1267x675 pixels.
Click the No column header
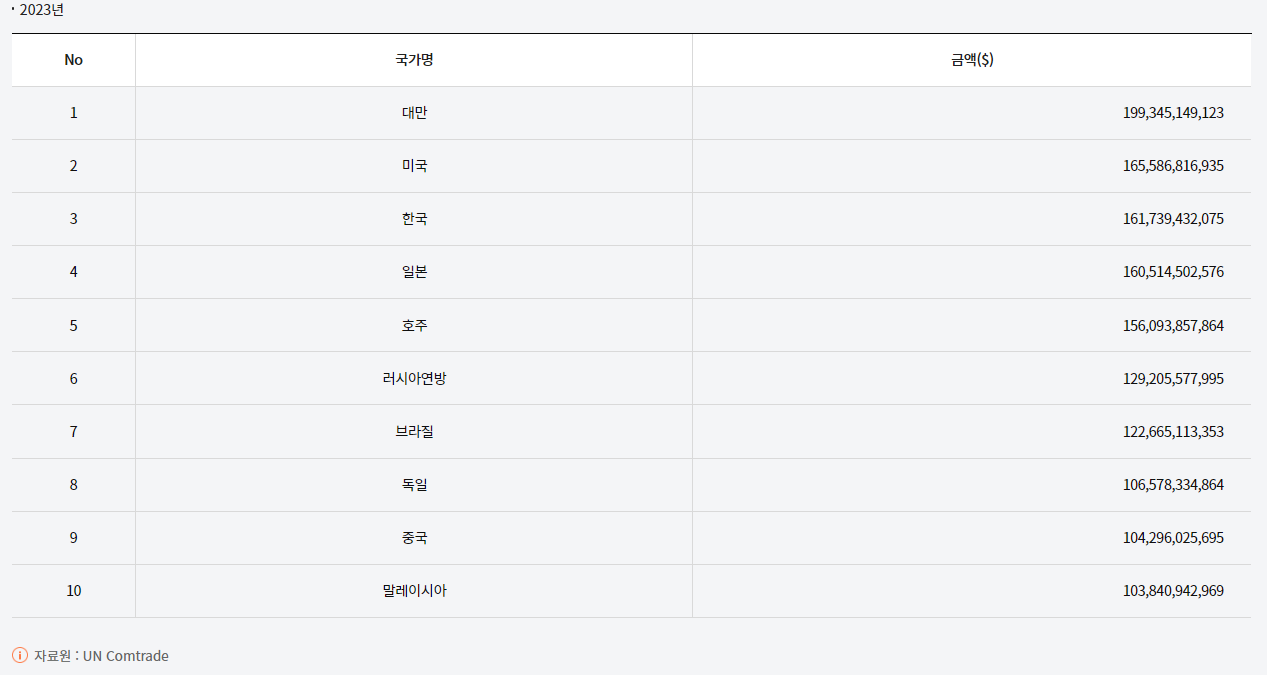tap(73, 60)
